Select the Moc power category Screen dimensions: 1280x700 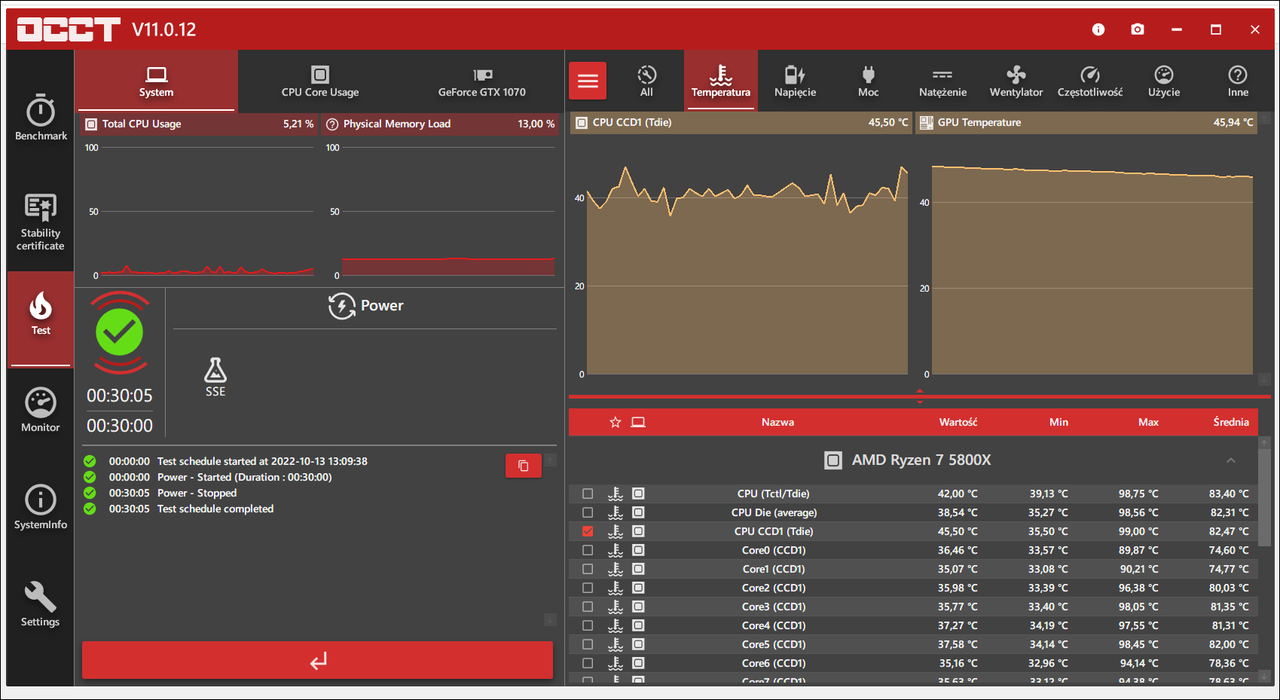(x=868, y=81)
